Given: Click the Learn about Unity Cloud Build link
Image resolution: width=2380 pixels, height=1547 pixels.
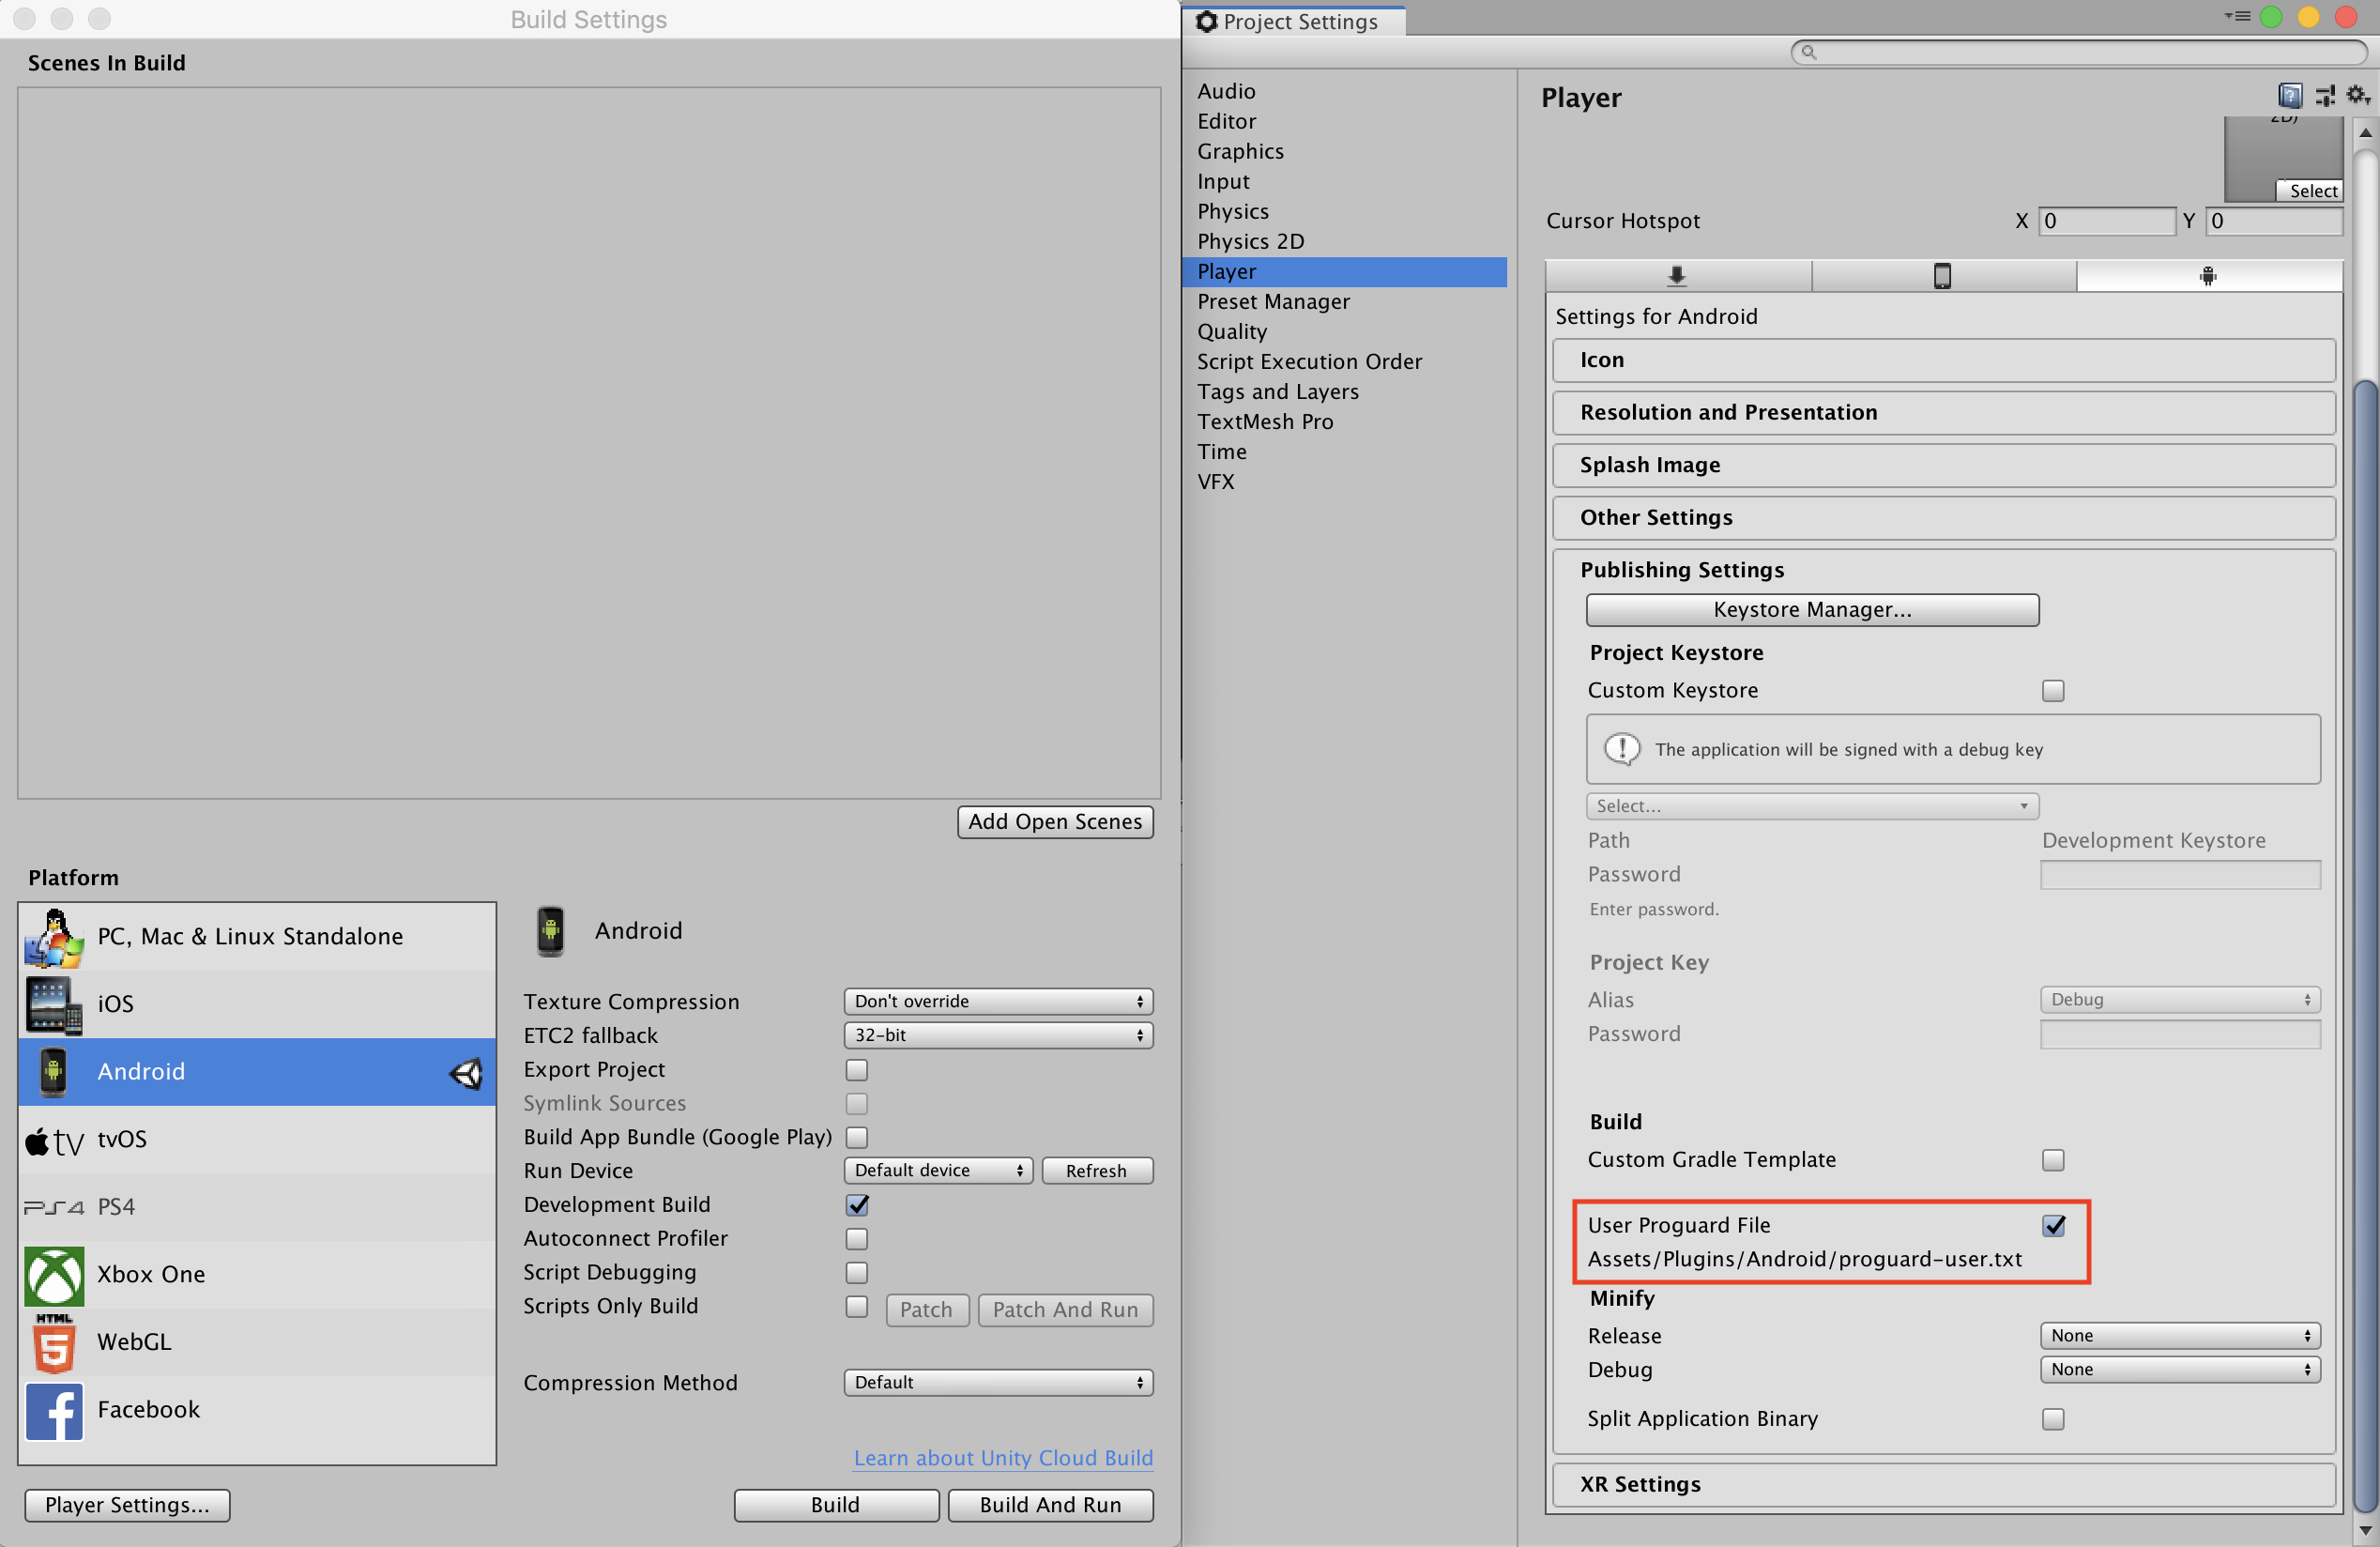Looking at the screenshot, I should (1004, 1457).
